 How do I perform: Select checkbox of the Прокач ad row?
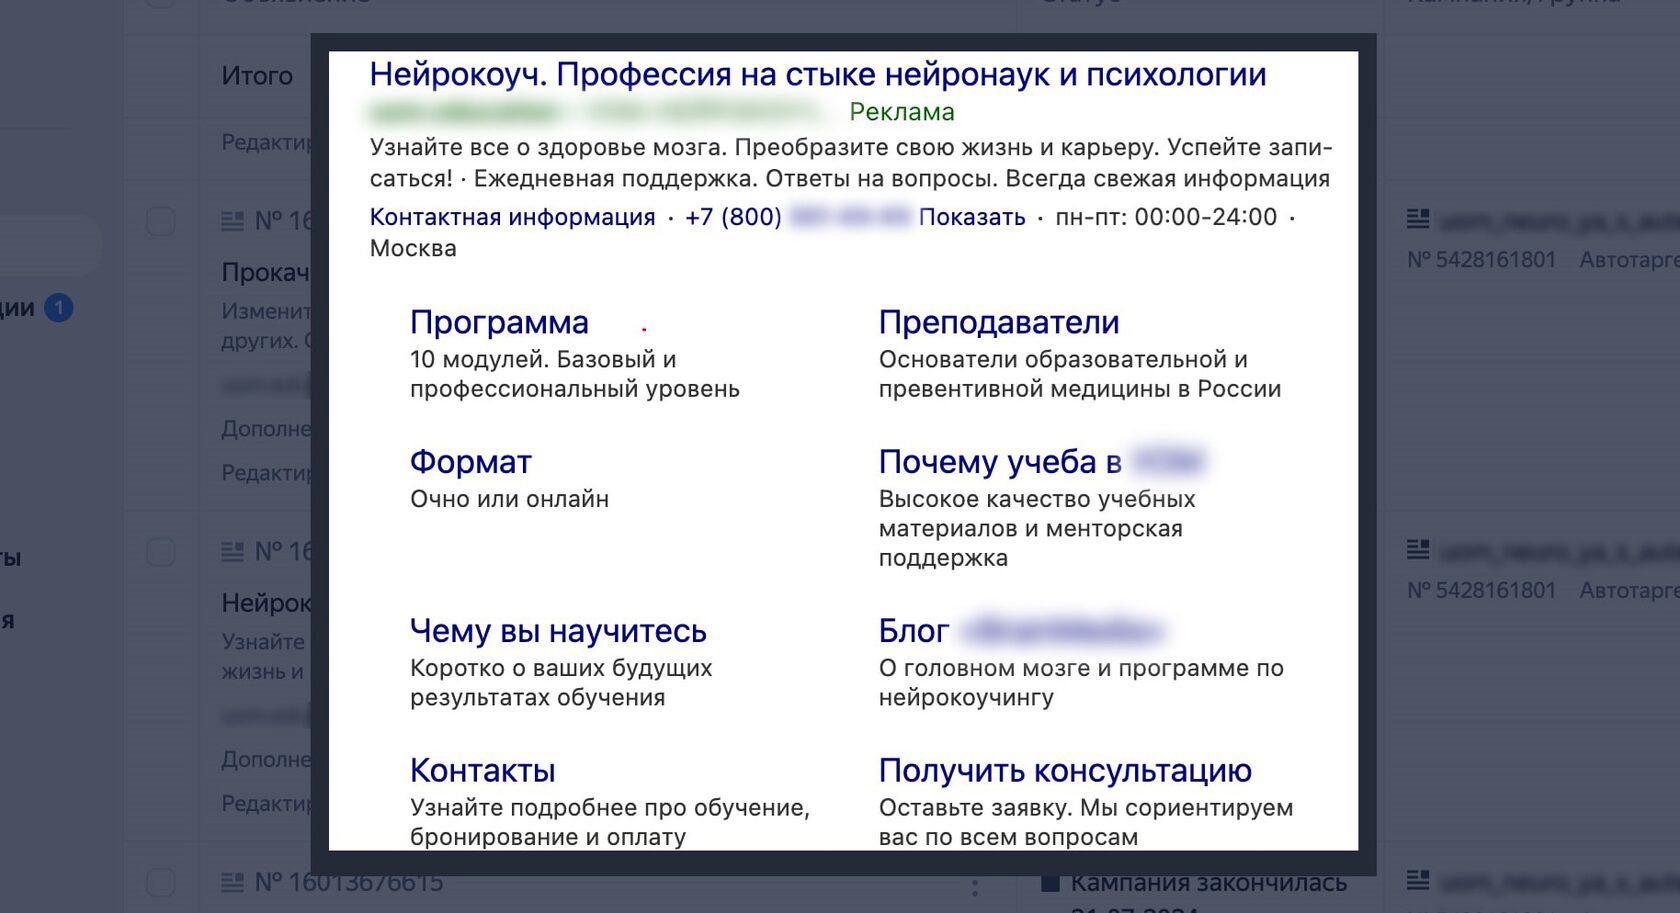(x=161, y=221)
